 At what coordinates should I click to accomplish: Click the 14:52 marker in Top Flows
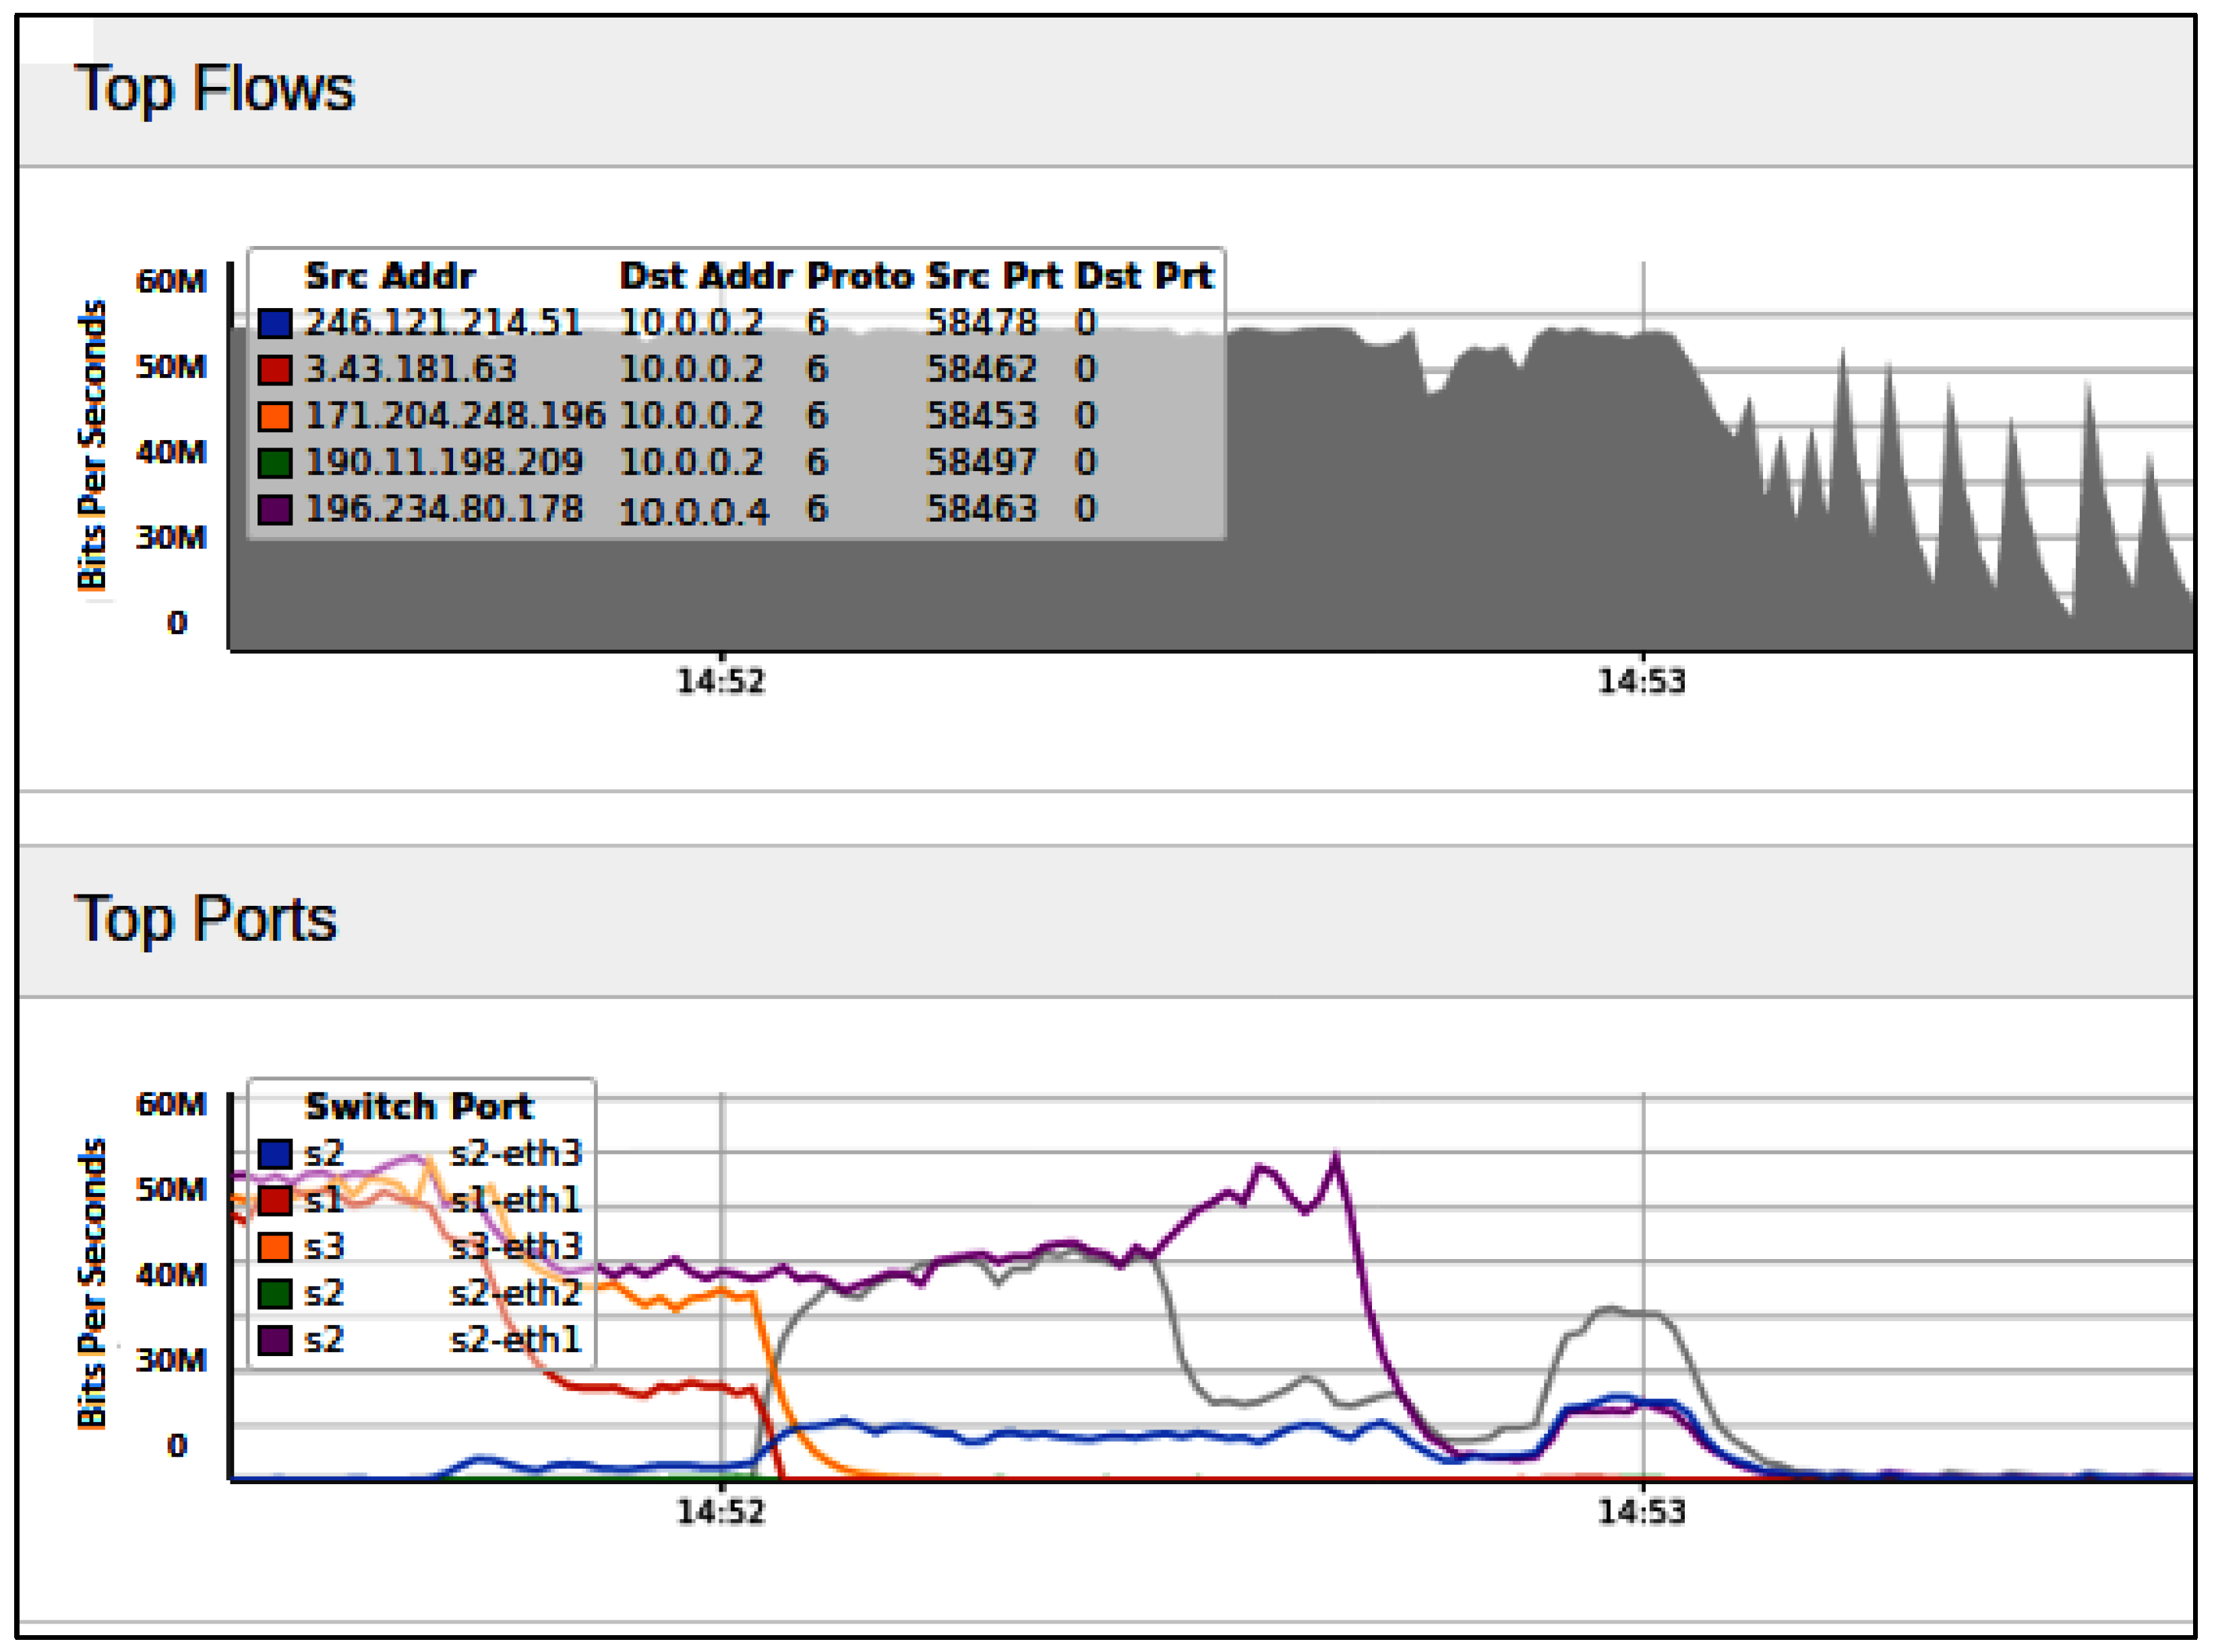tap(721, 682)
